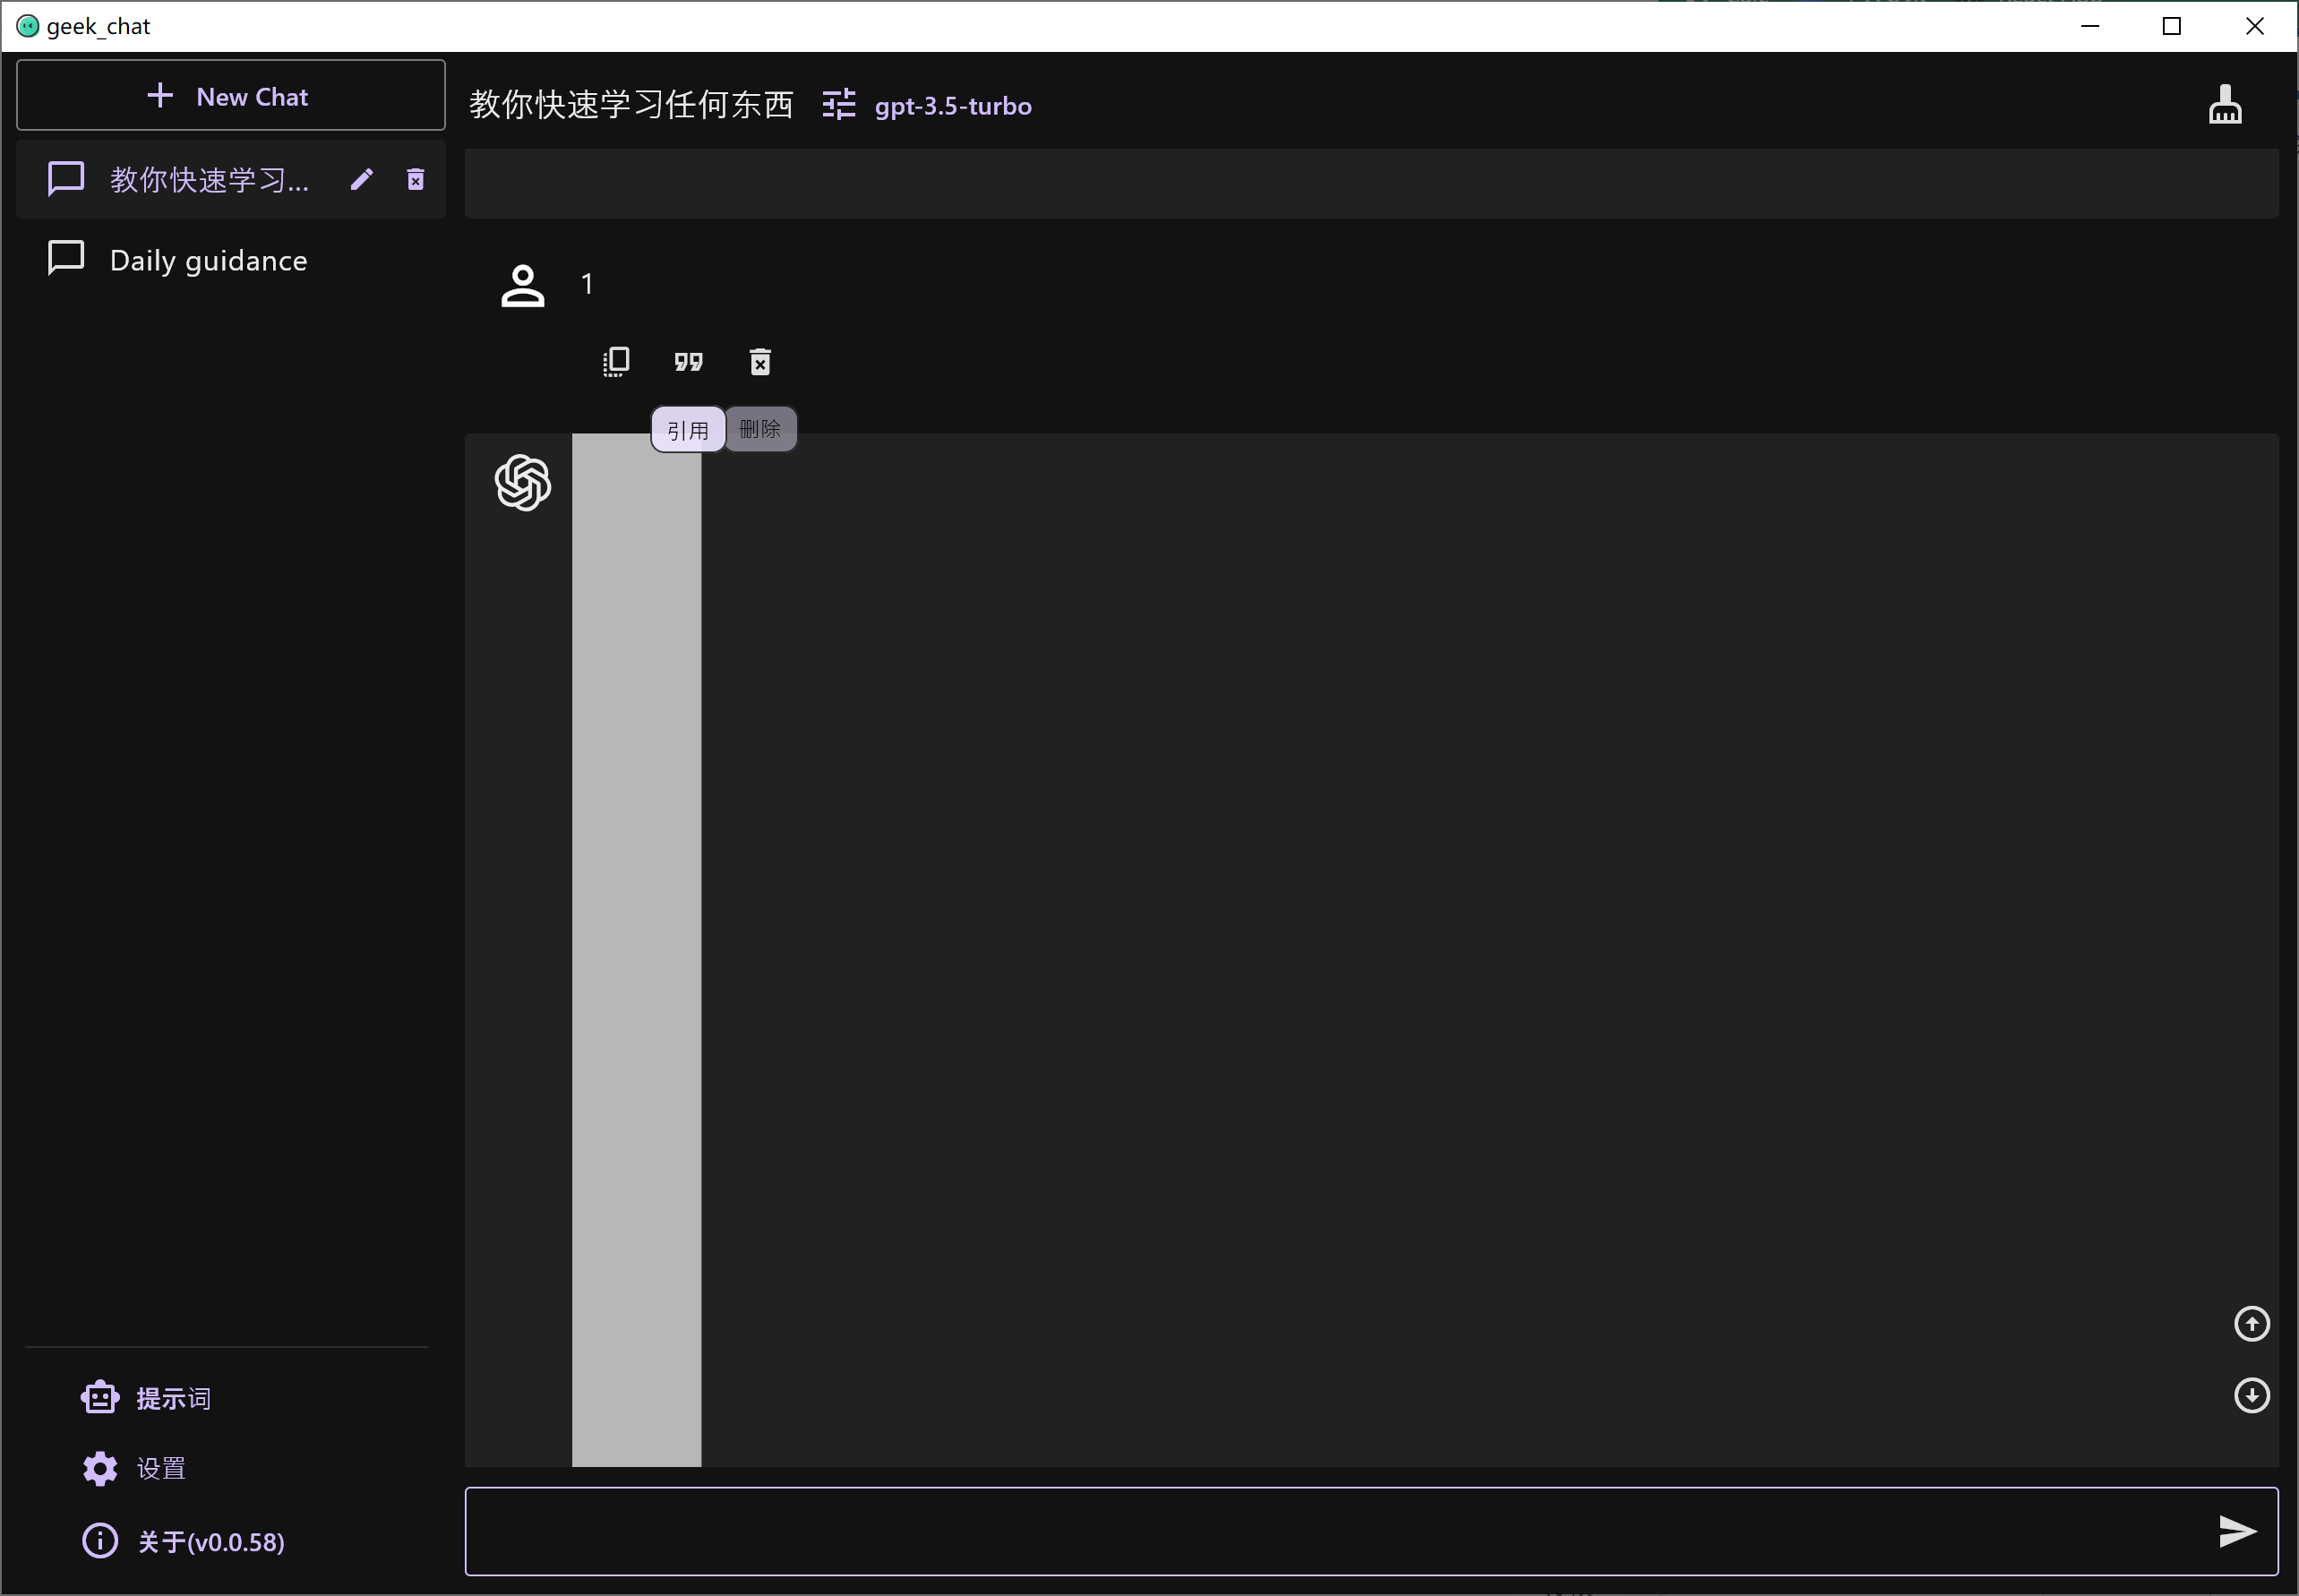Show 关于(v0.0.58) app info
2299x1596 pixels.
click(x=210, y=1540)
